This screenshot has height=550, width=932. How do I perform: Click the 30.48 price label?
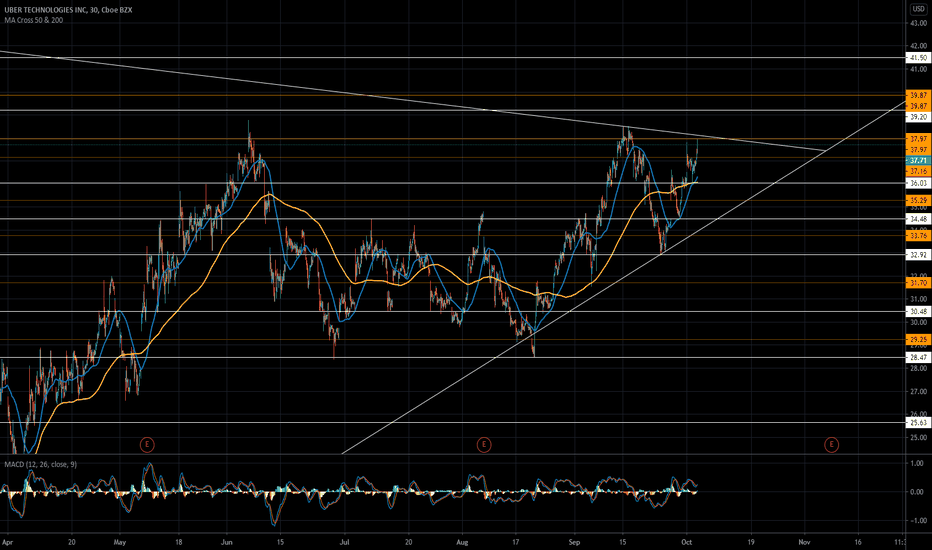point(918,311)
